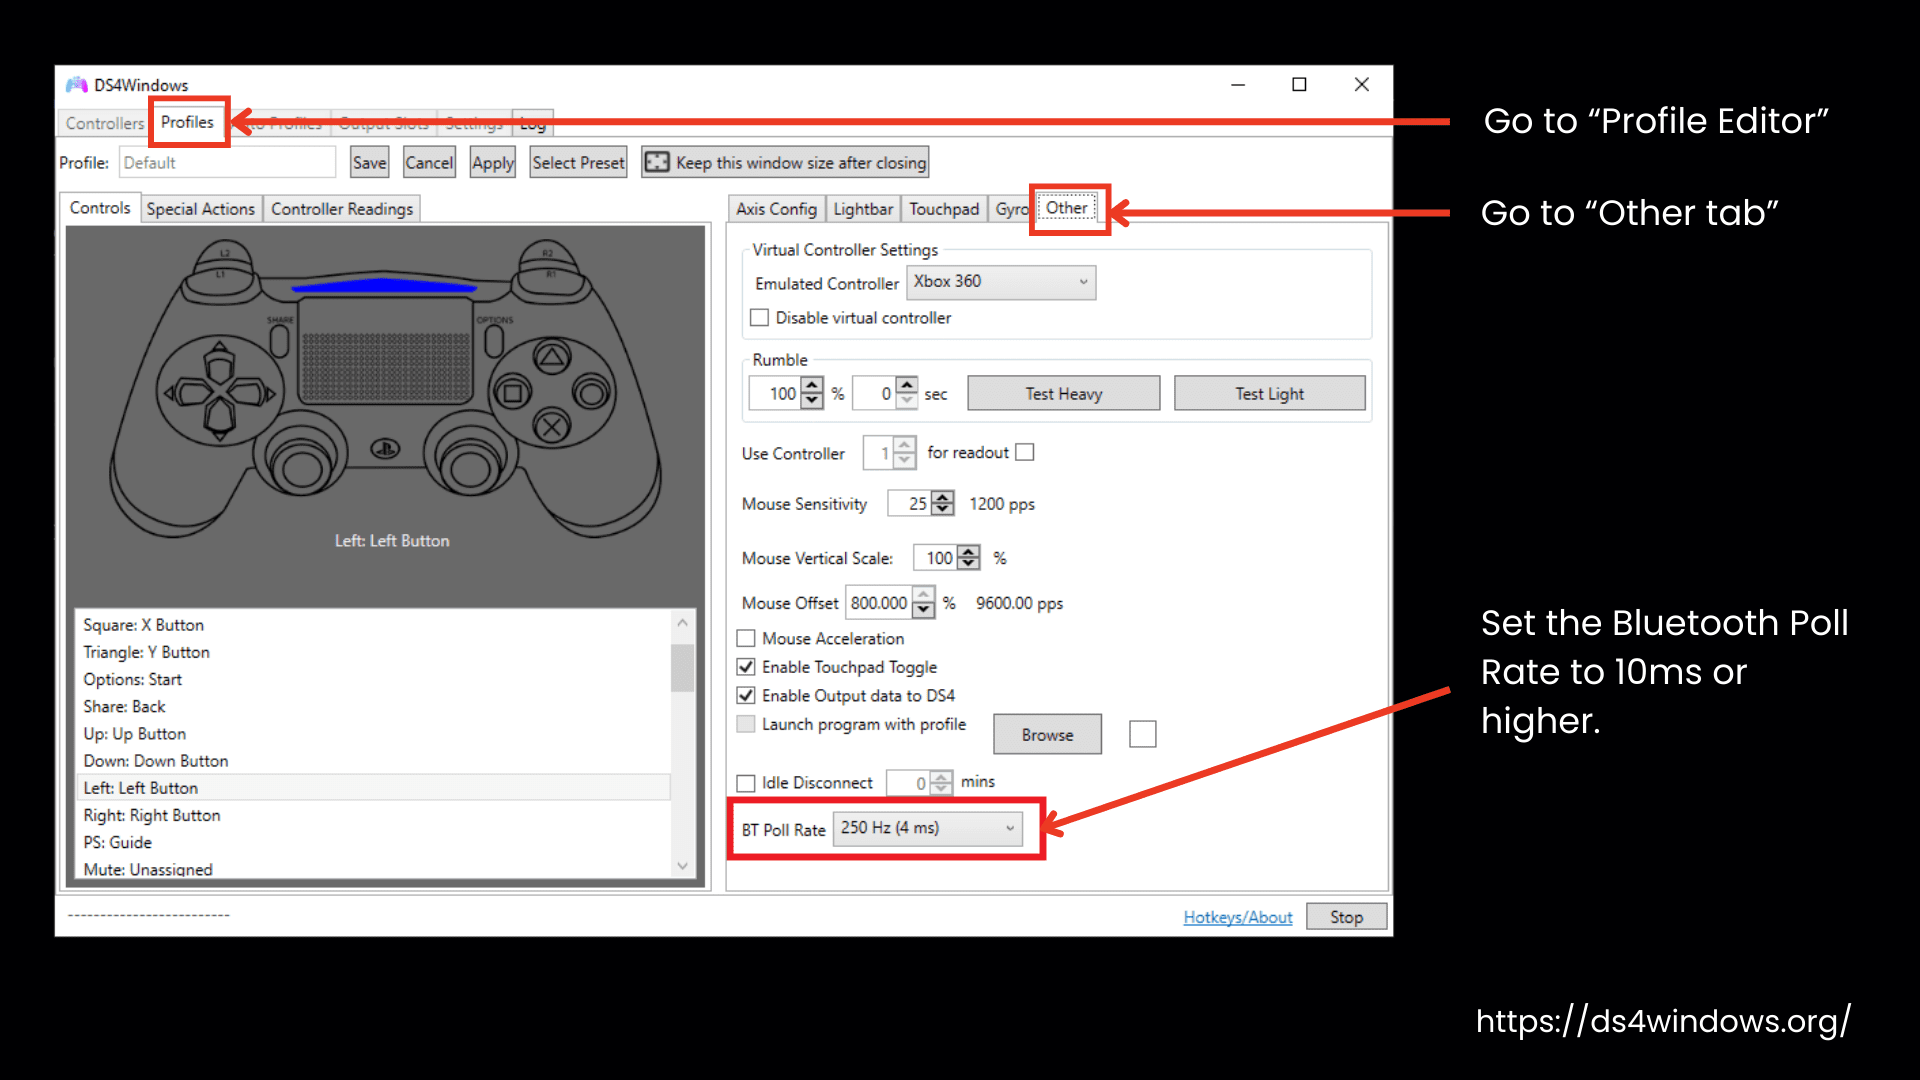Open the Special Actions tab
1920x1080 pixels.
[x=200, y=209]
